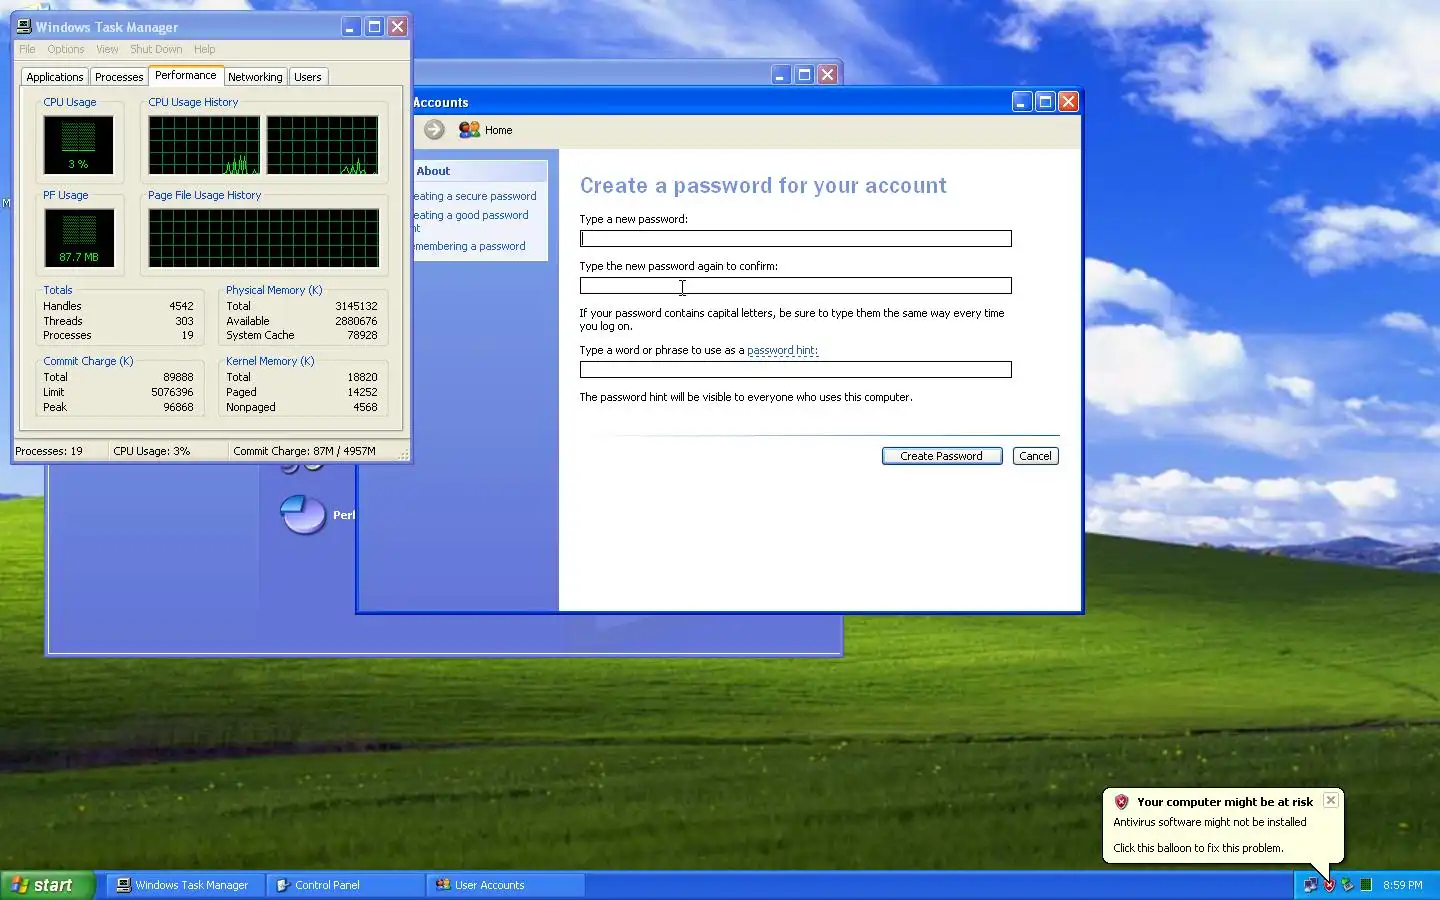This screenshot has height=900, width=1440.
Task: Focus the 'Type a new password' field
Action: 795,238
